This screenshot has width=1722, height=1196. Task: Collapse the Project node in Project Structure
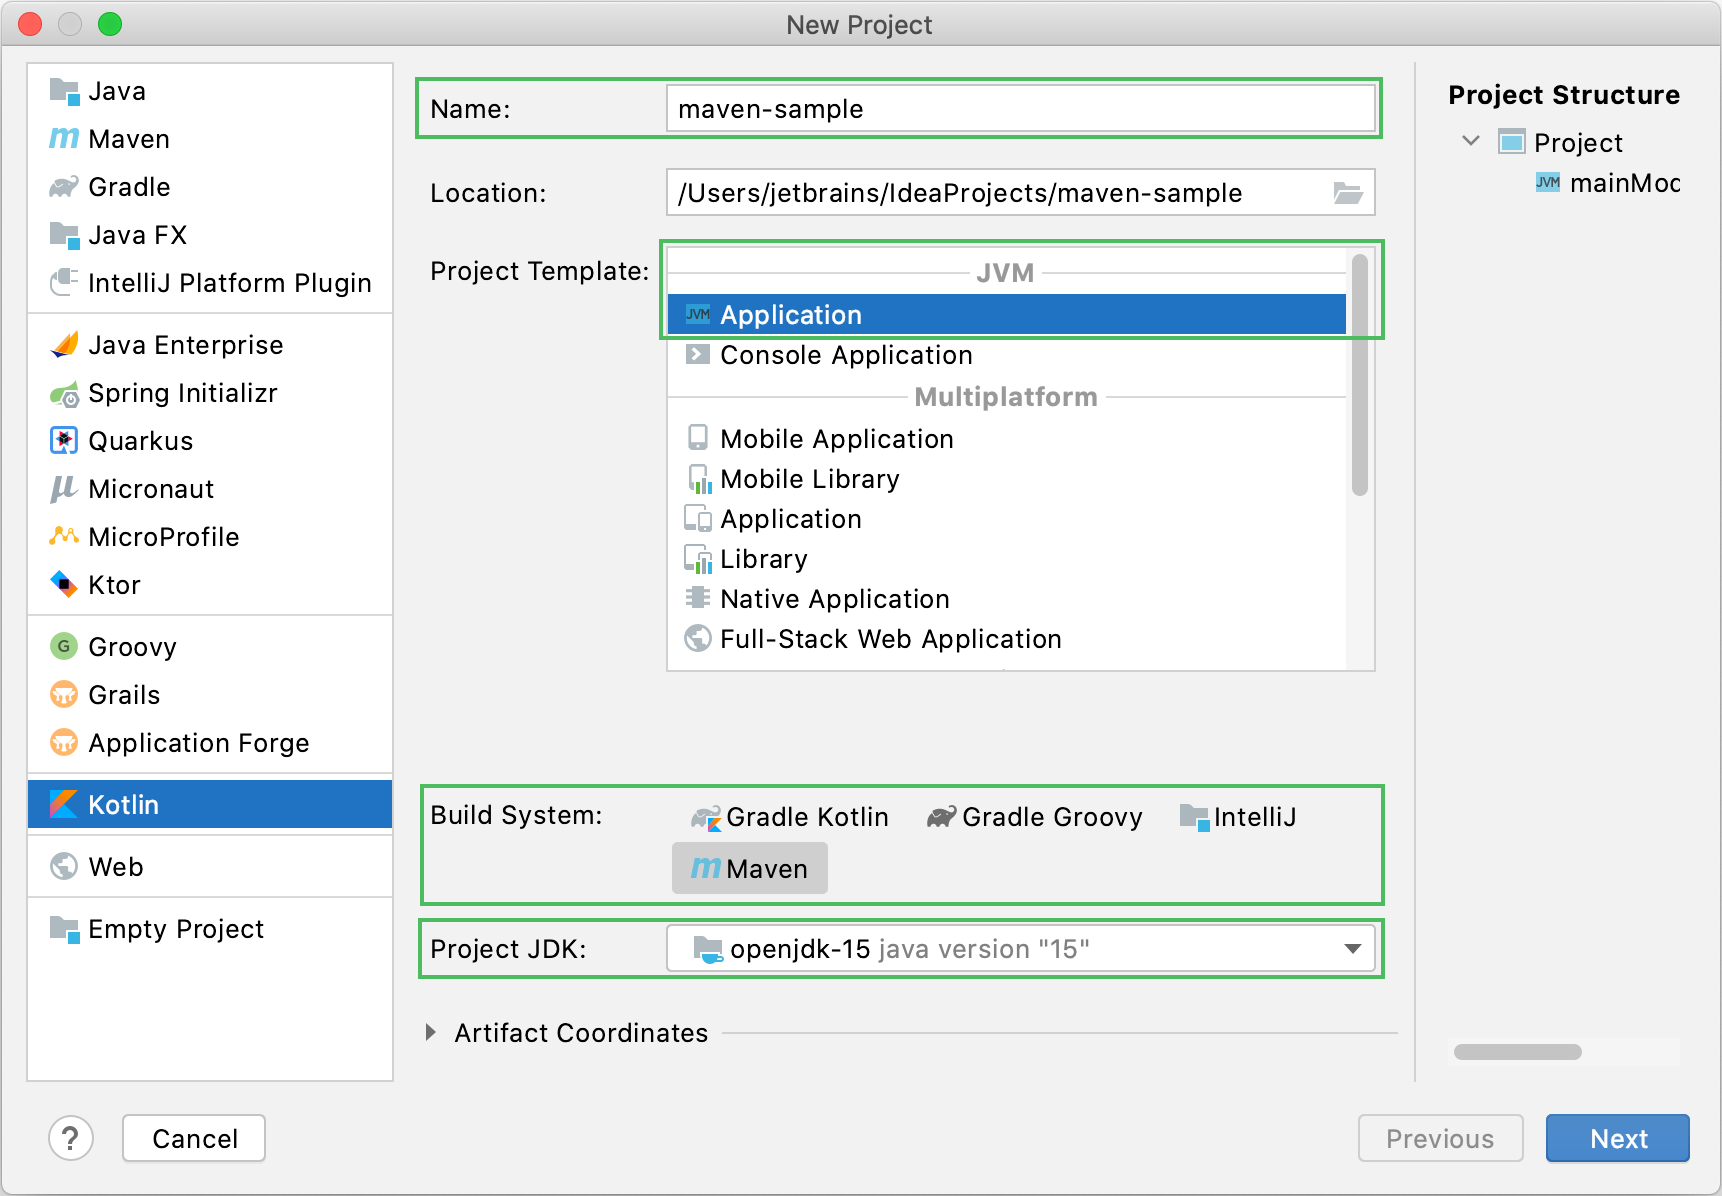[x=1471, y=141]
